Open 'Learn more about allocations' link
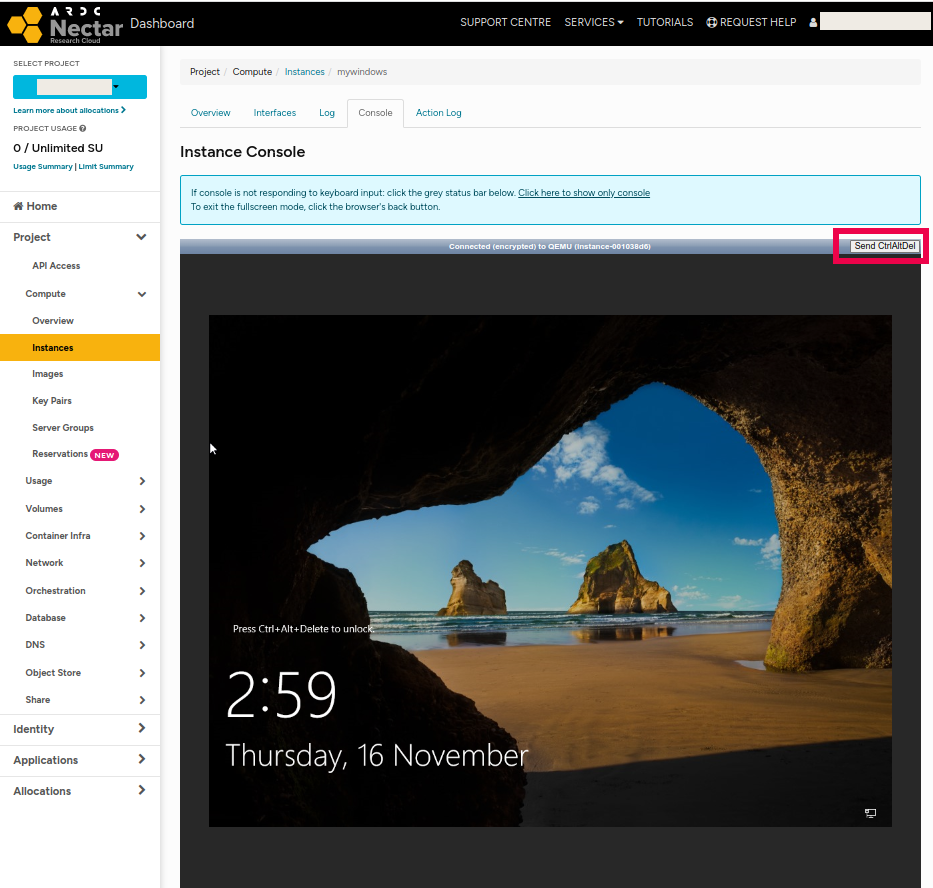Screen dimensions: 933x888 (x=69, y=110)
